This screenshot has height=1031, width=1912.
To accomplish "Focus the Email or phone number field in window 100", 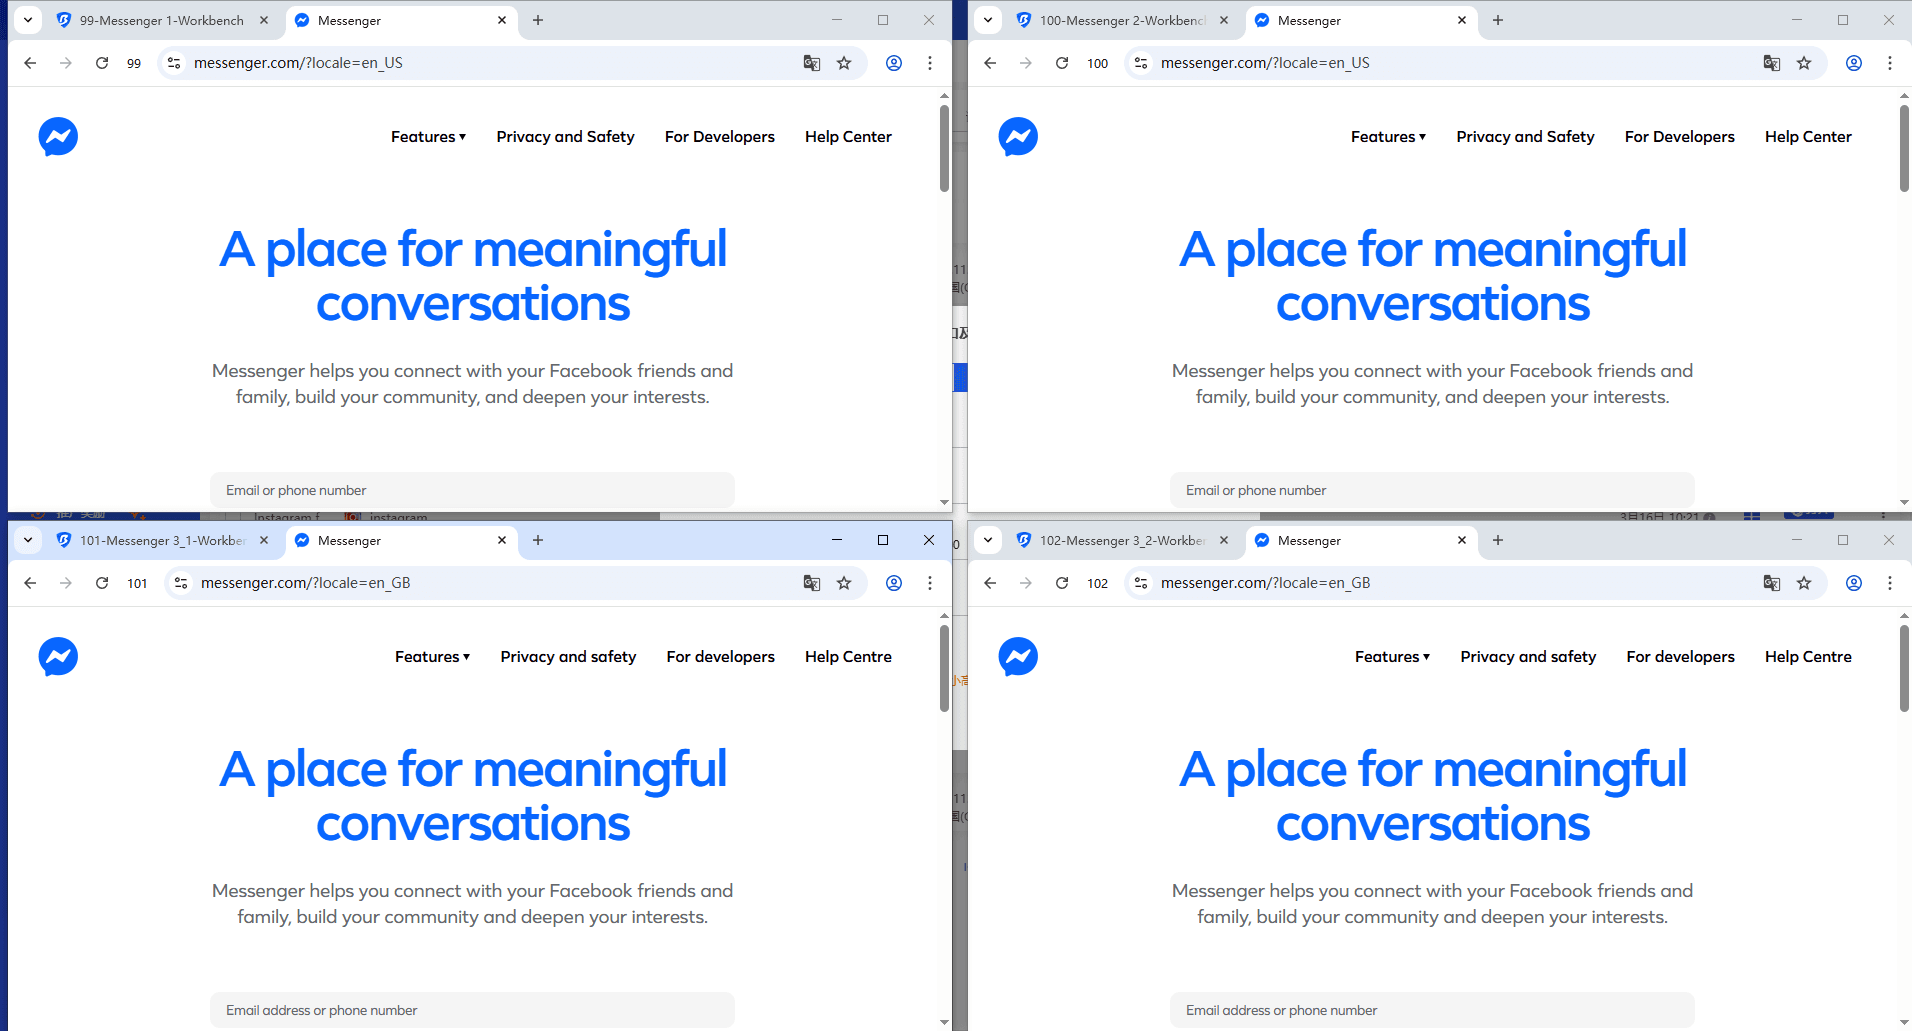I will point(1432,490).
